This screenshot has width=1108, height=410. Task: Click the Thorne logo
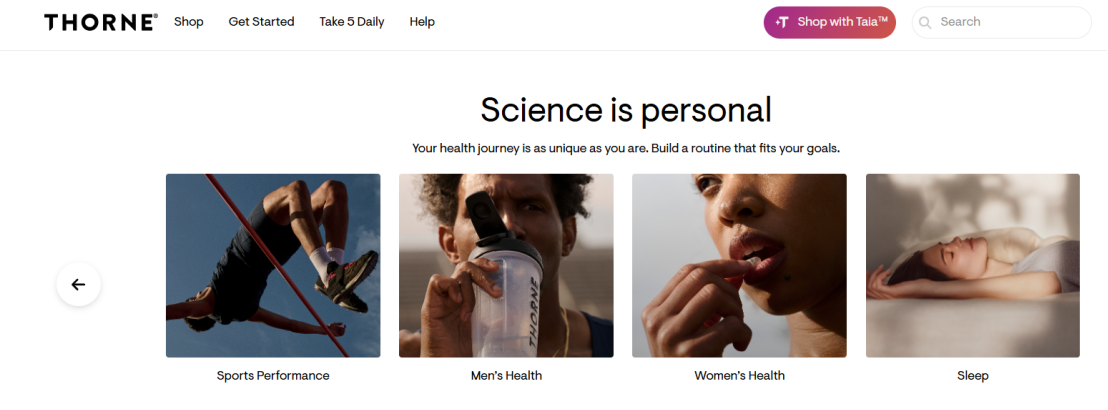click(x=101, y=22)
